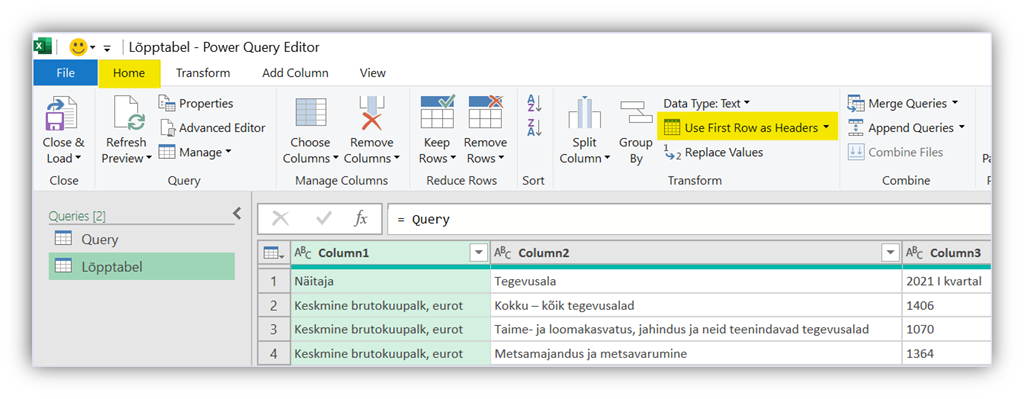
Task: Expand the Use First Row as Headers arrow
Action: (827, 127)
